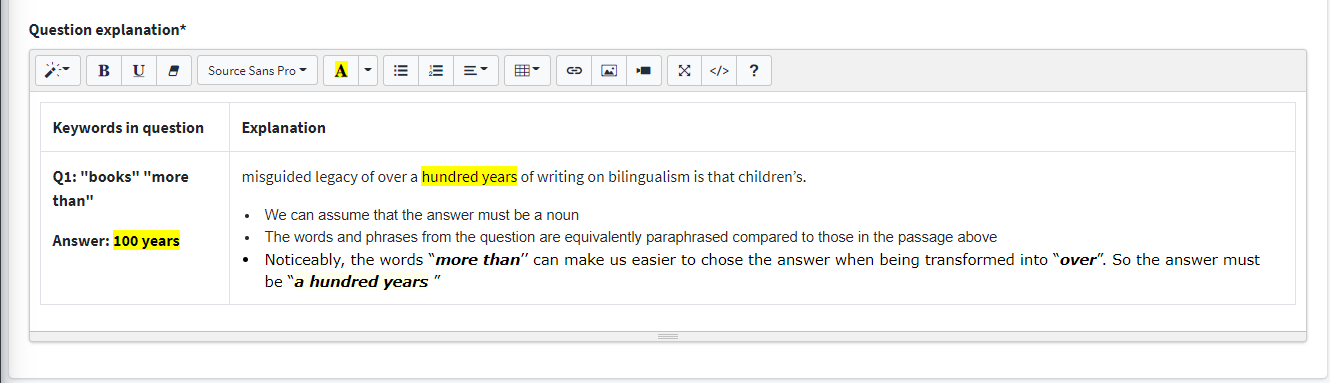The width and height of the screenshot is (1330, 383).
Task: Click the 'Q1: "books" "more than"' text
Action: tap(120, 189)
